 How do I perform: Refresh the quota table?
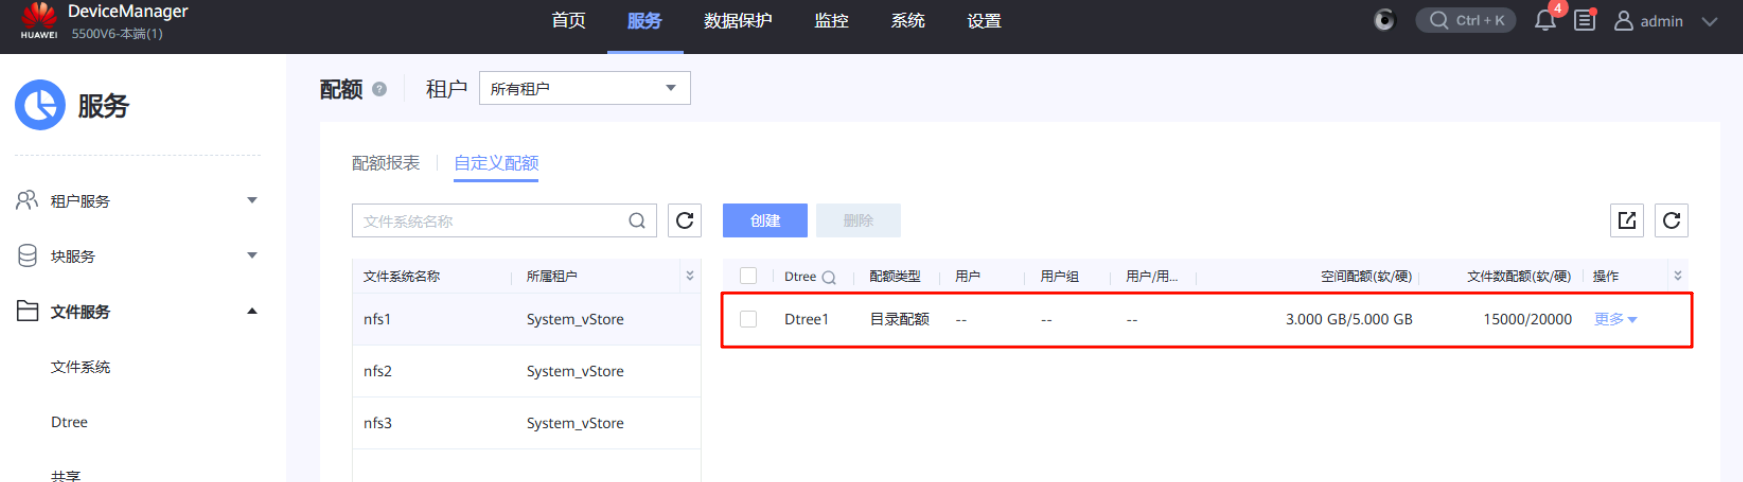(x=1671, y=221)
